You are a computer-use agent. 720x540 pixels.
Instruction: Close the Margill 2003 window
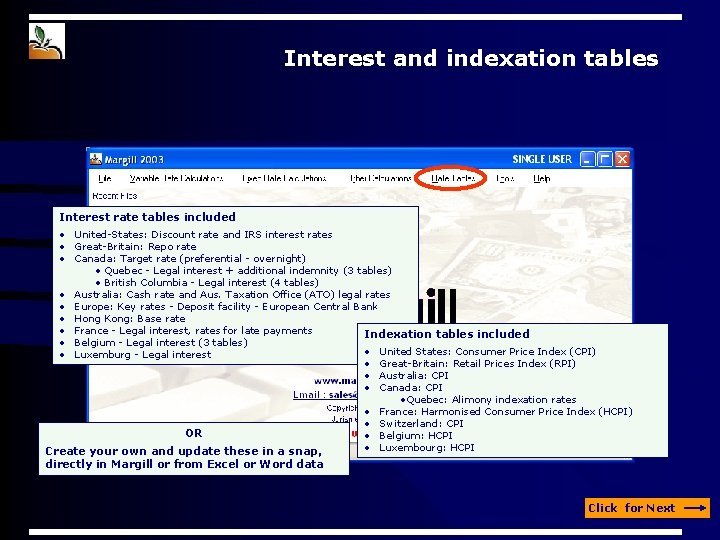[622, 159]
